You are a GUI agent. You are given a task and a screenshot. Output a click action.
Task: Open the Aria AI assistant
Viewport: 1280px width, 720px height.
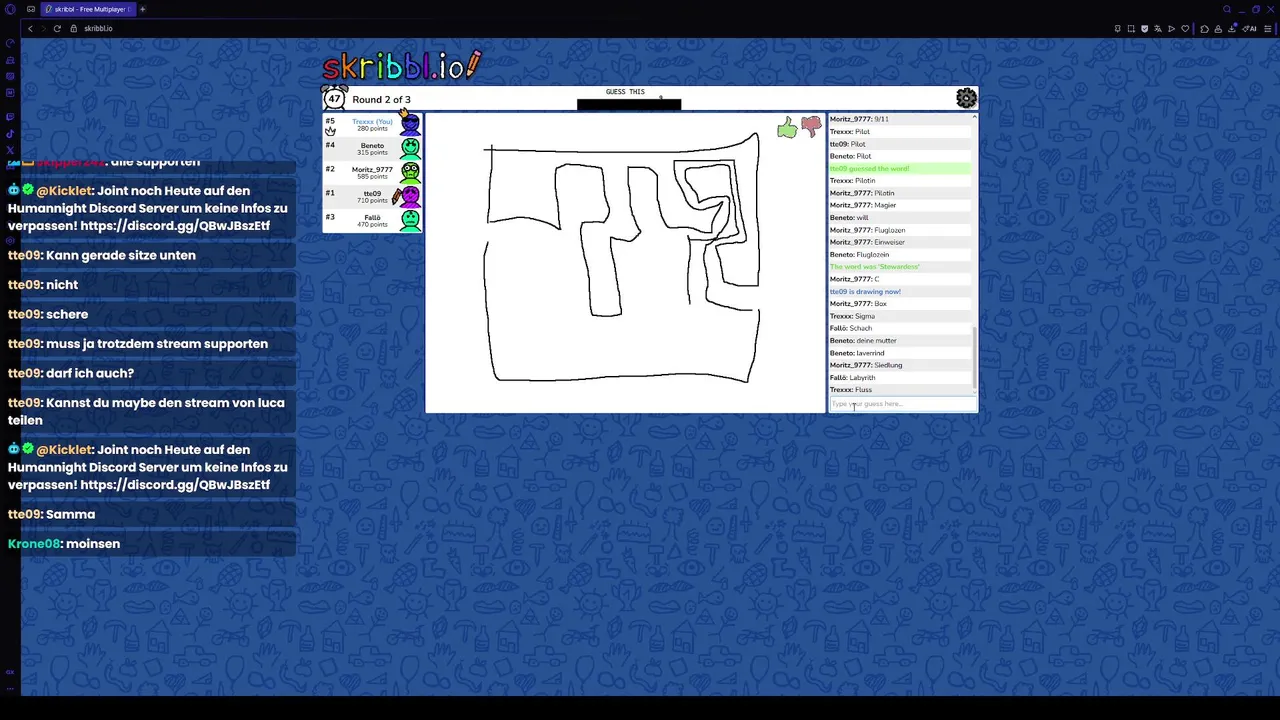1250,28
